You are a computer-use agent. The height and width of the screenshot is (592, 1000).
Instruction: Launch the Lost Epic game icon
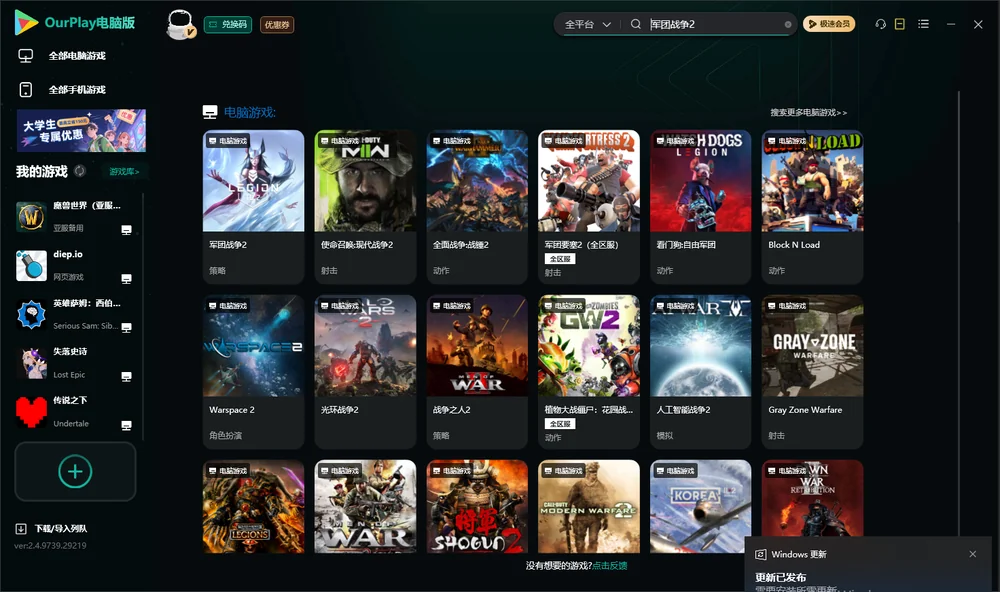click(x=31, y=363)
